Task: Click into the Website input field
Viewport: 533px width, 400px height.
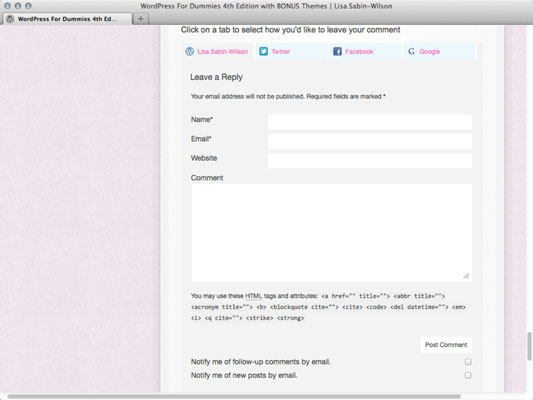Action: pyautogui.click(x=369, y=161)
